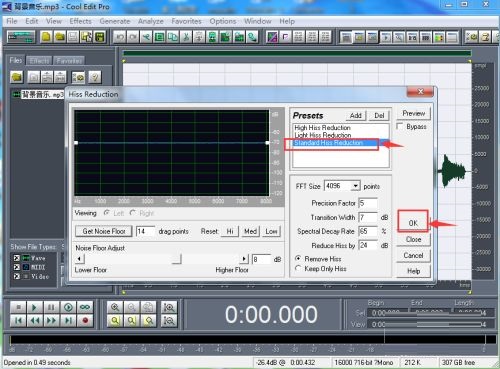
Task: Click the right arrow of Noise Floor Adjust slider
Action: [x=244, y=259]
